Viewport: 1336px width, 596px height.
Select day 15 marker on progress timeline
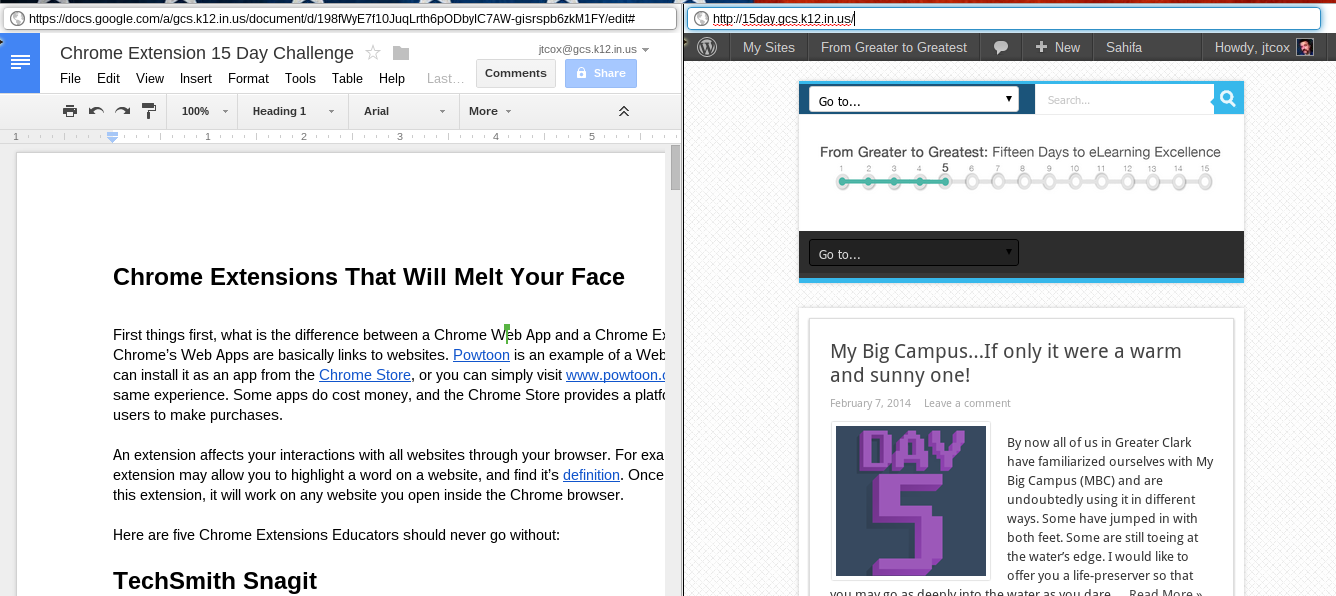click(x=1205, y=182)
